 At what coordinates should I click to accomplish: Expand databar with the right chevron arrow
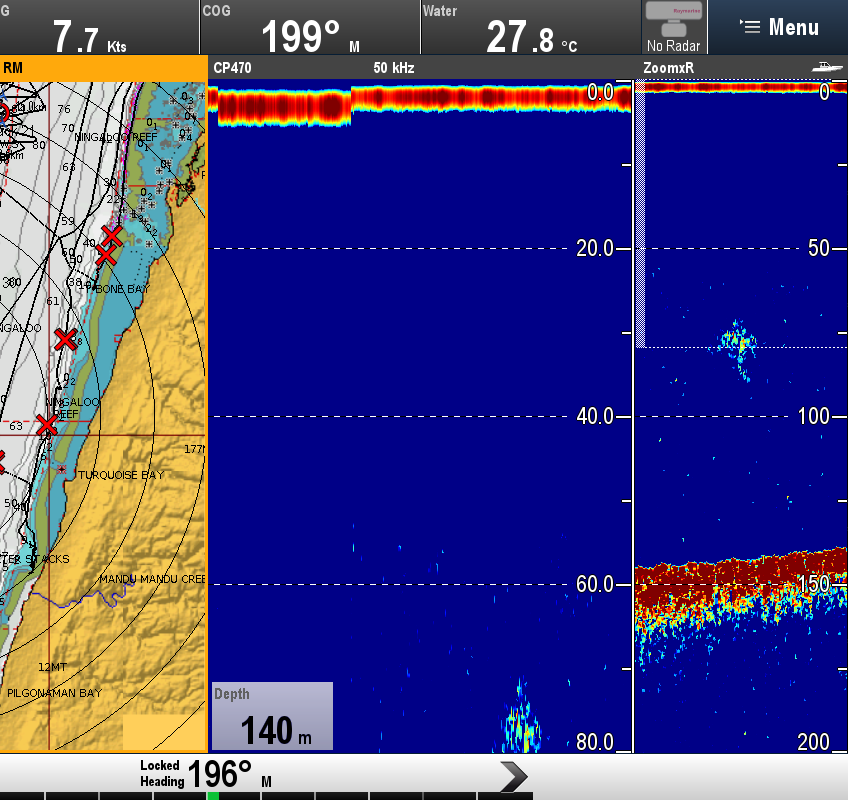(512, 775)
